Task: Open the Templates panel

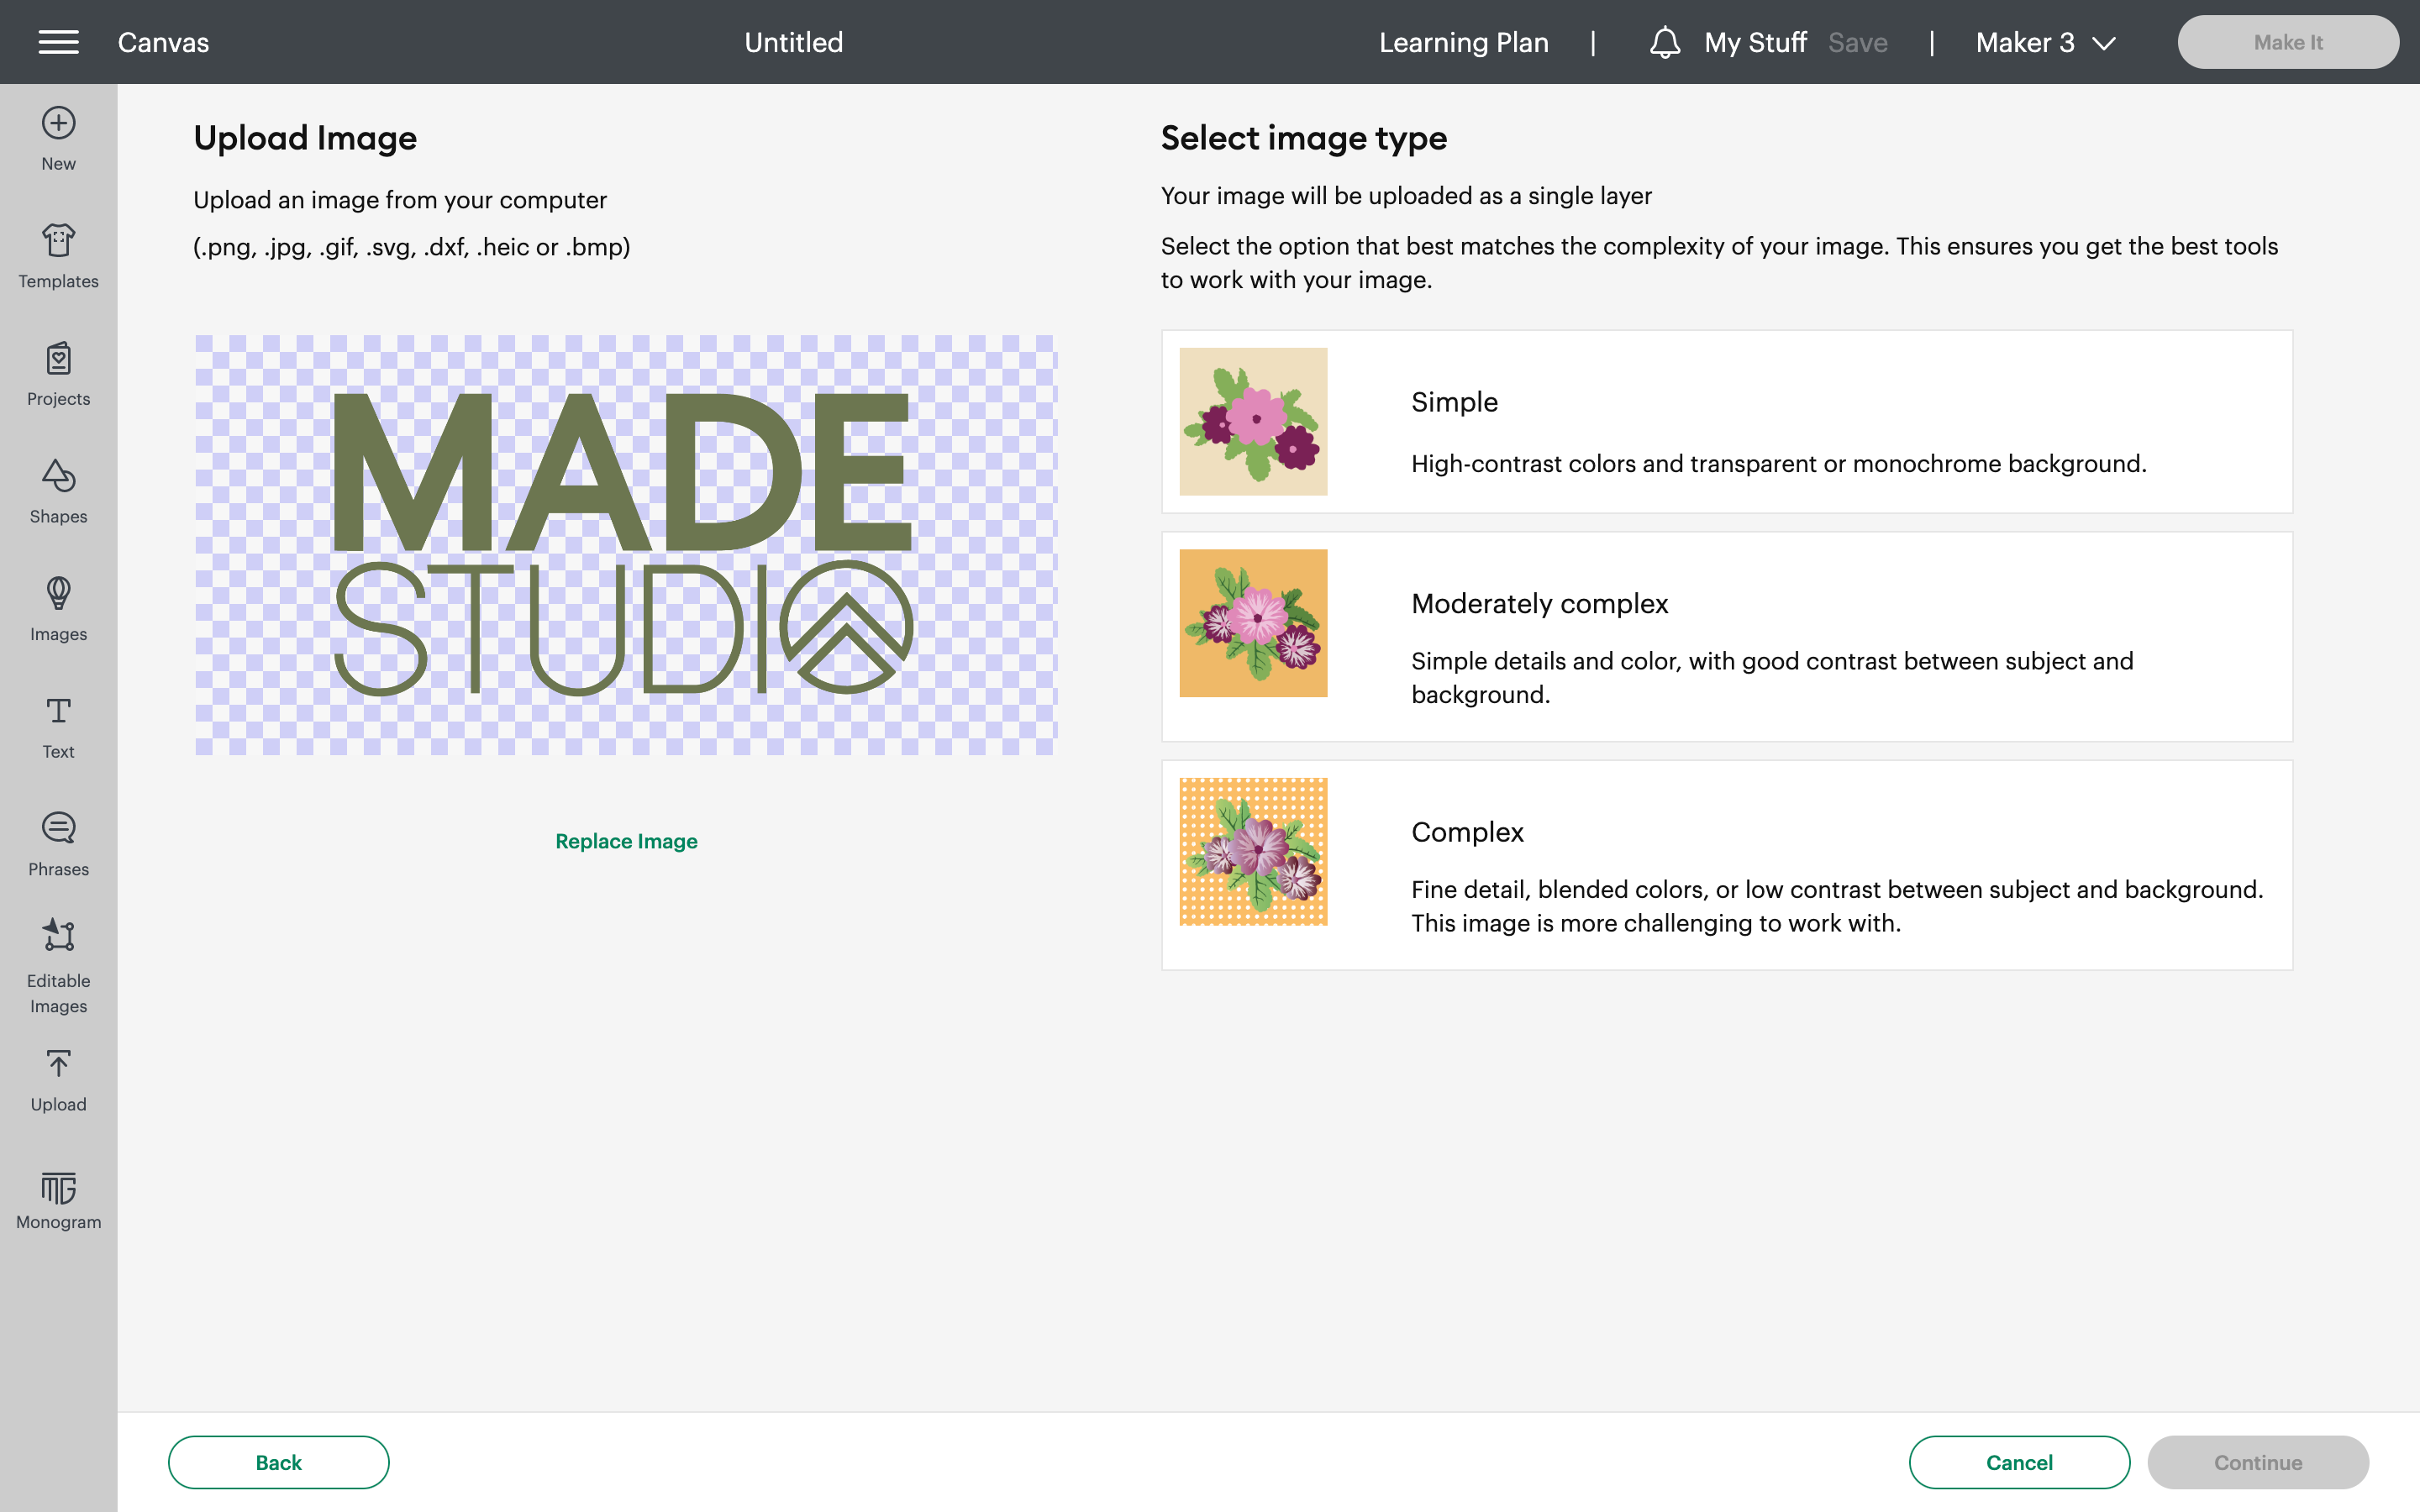Action: pyautogui.click(x=58, y=256)
